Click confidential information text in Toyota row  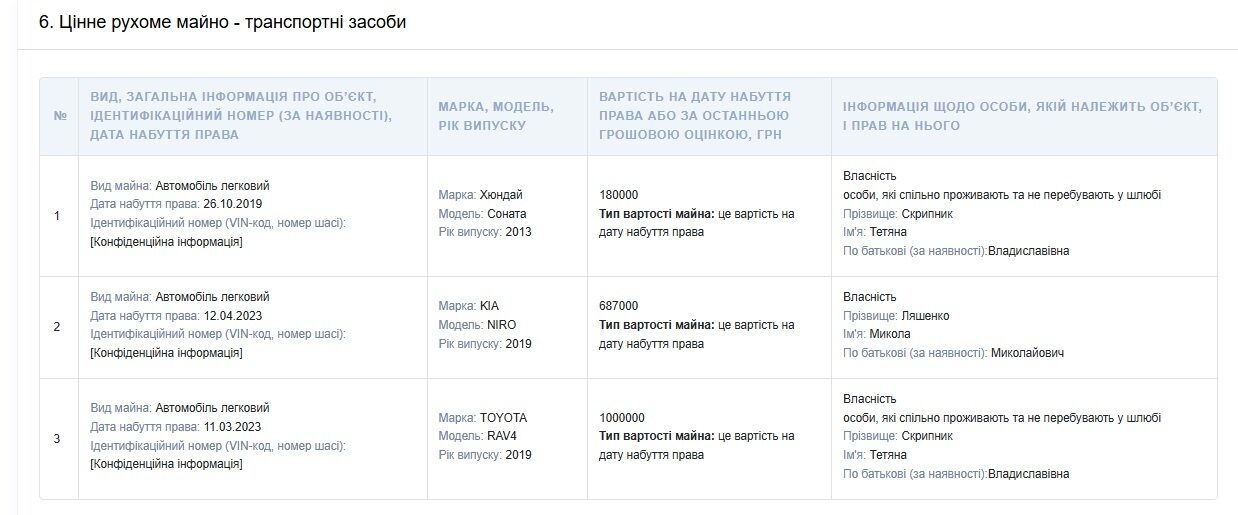pos(166,464)
